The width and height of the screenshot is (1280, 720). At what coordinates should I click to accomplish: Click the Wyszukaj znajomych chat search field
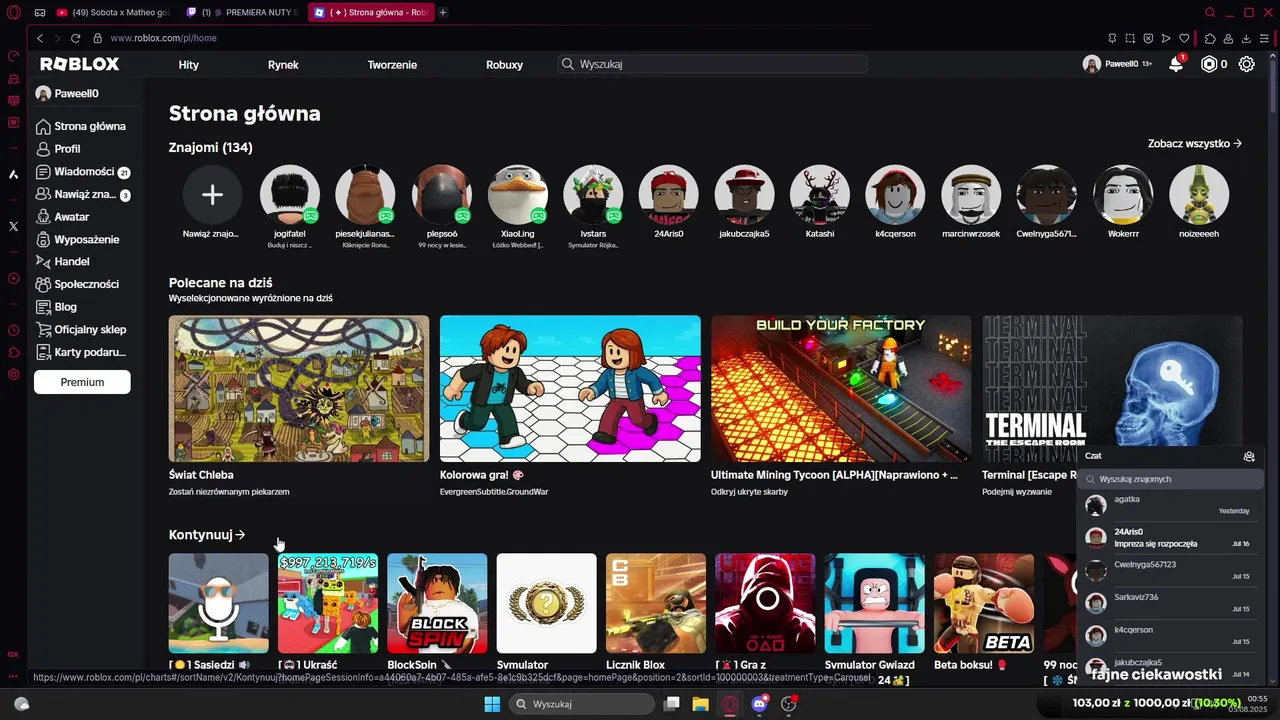[1169, 479]
